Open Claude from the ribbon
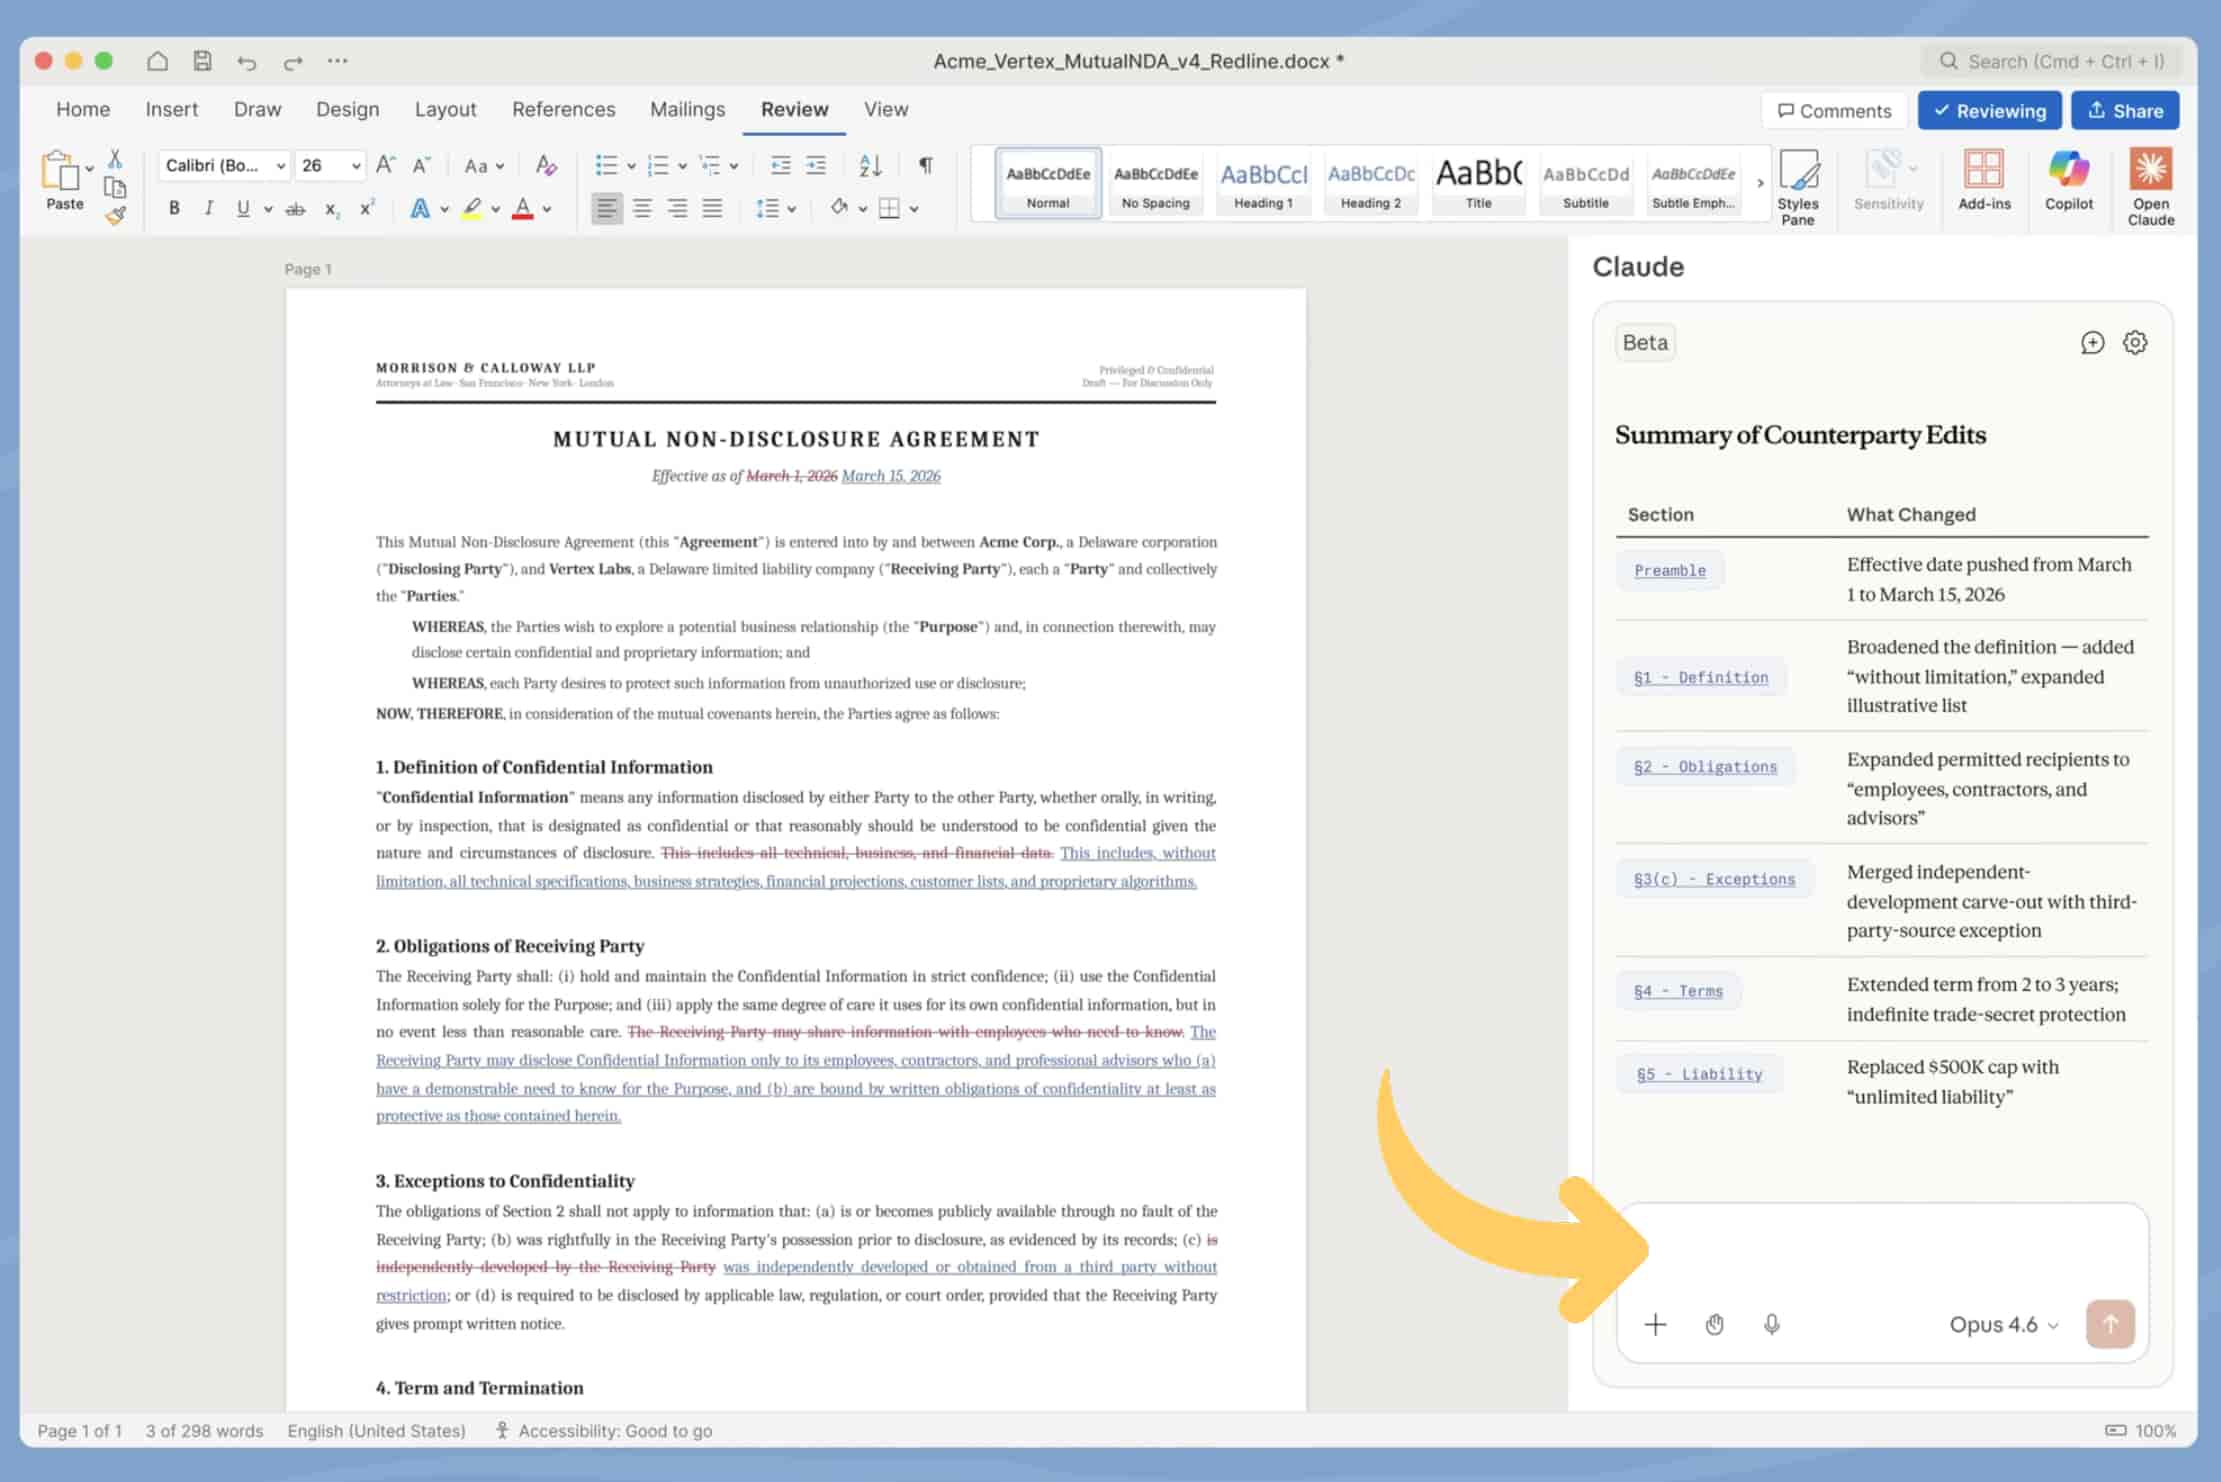 [2150, 185]
